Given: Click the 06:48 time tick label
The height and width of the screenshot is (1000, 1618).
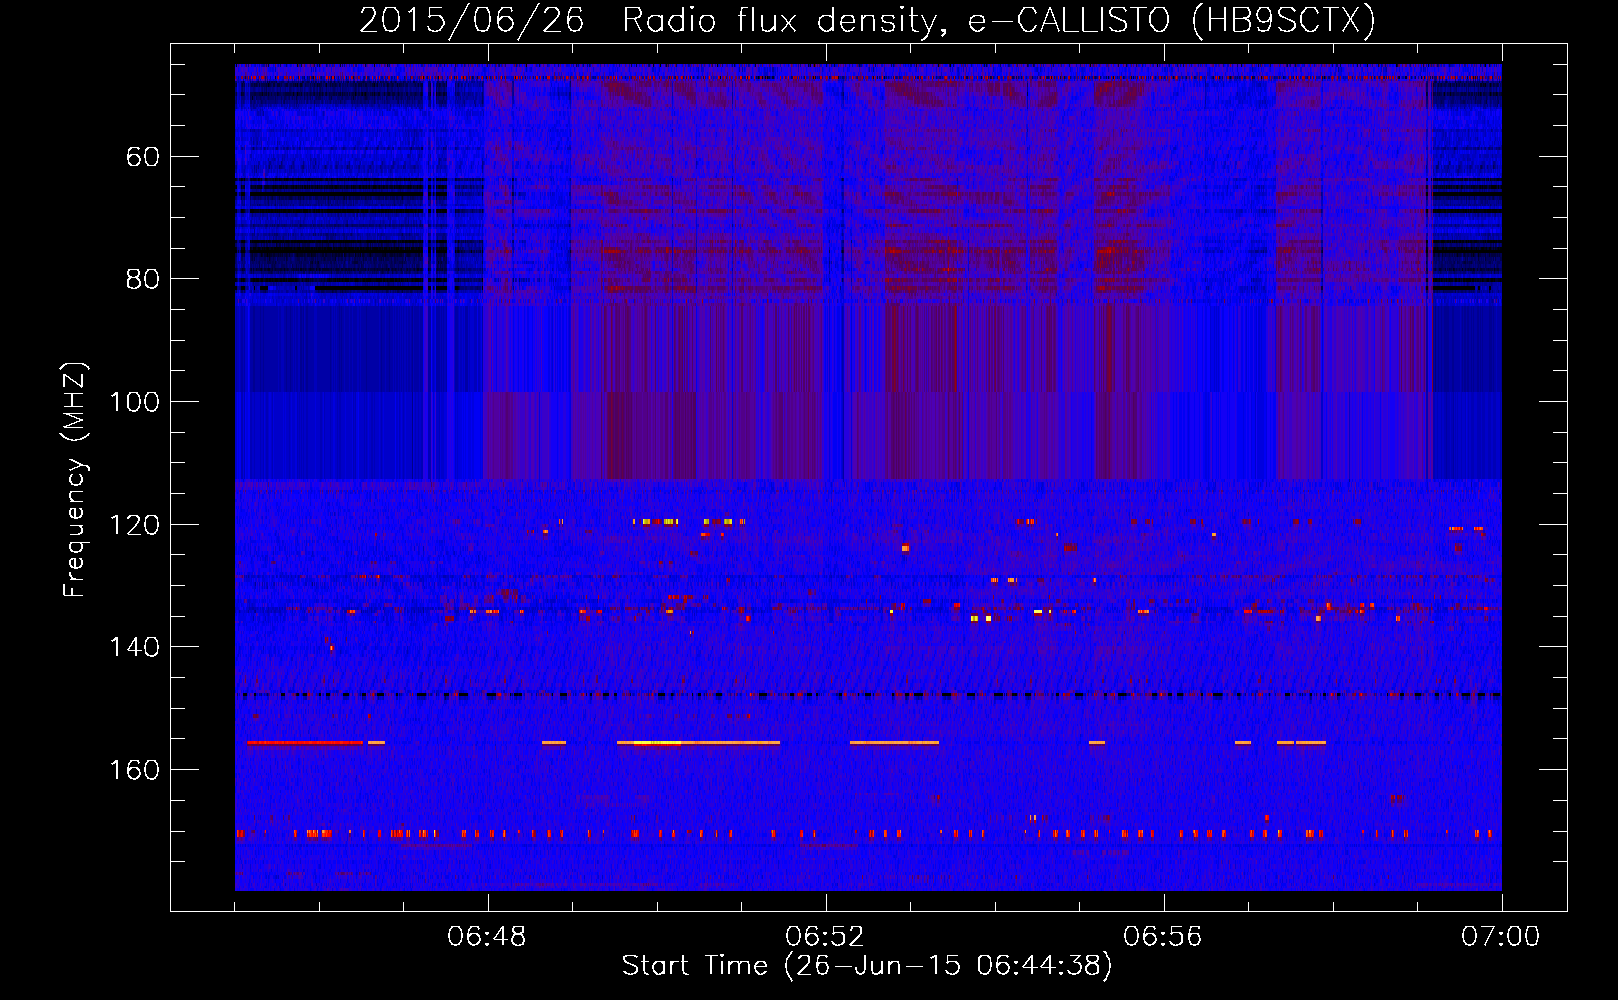Looking at the screenshot, I should pyautogui.click(x=488, y=937).
